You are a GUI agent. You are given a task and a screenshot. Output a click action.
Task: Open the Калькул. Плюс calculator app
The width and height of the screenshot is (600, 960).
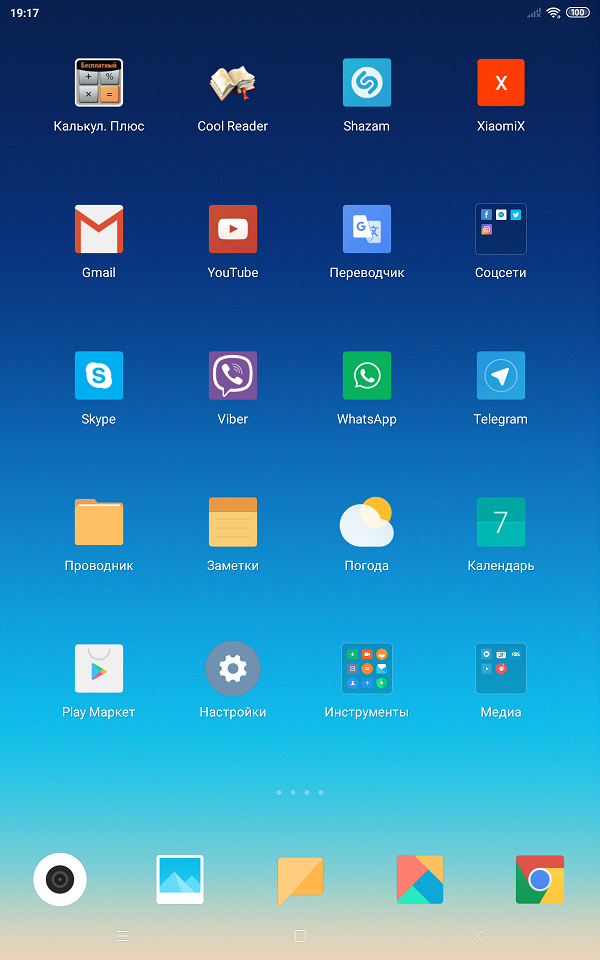pyautogui.click(x=99, y=83)
